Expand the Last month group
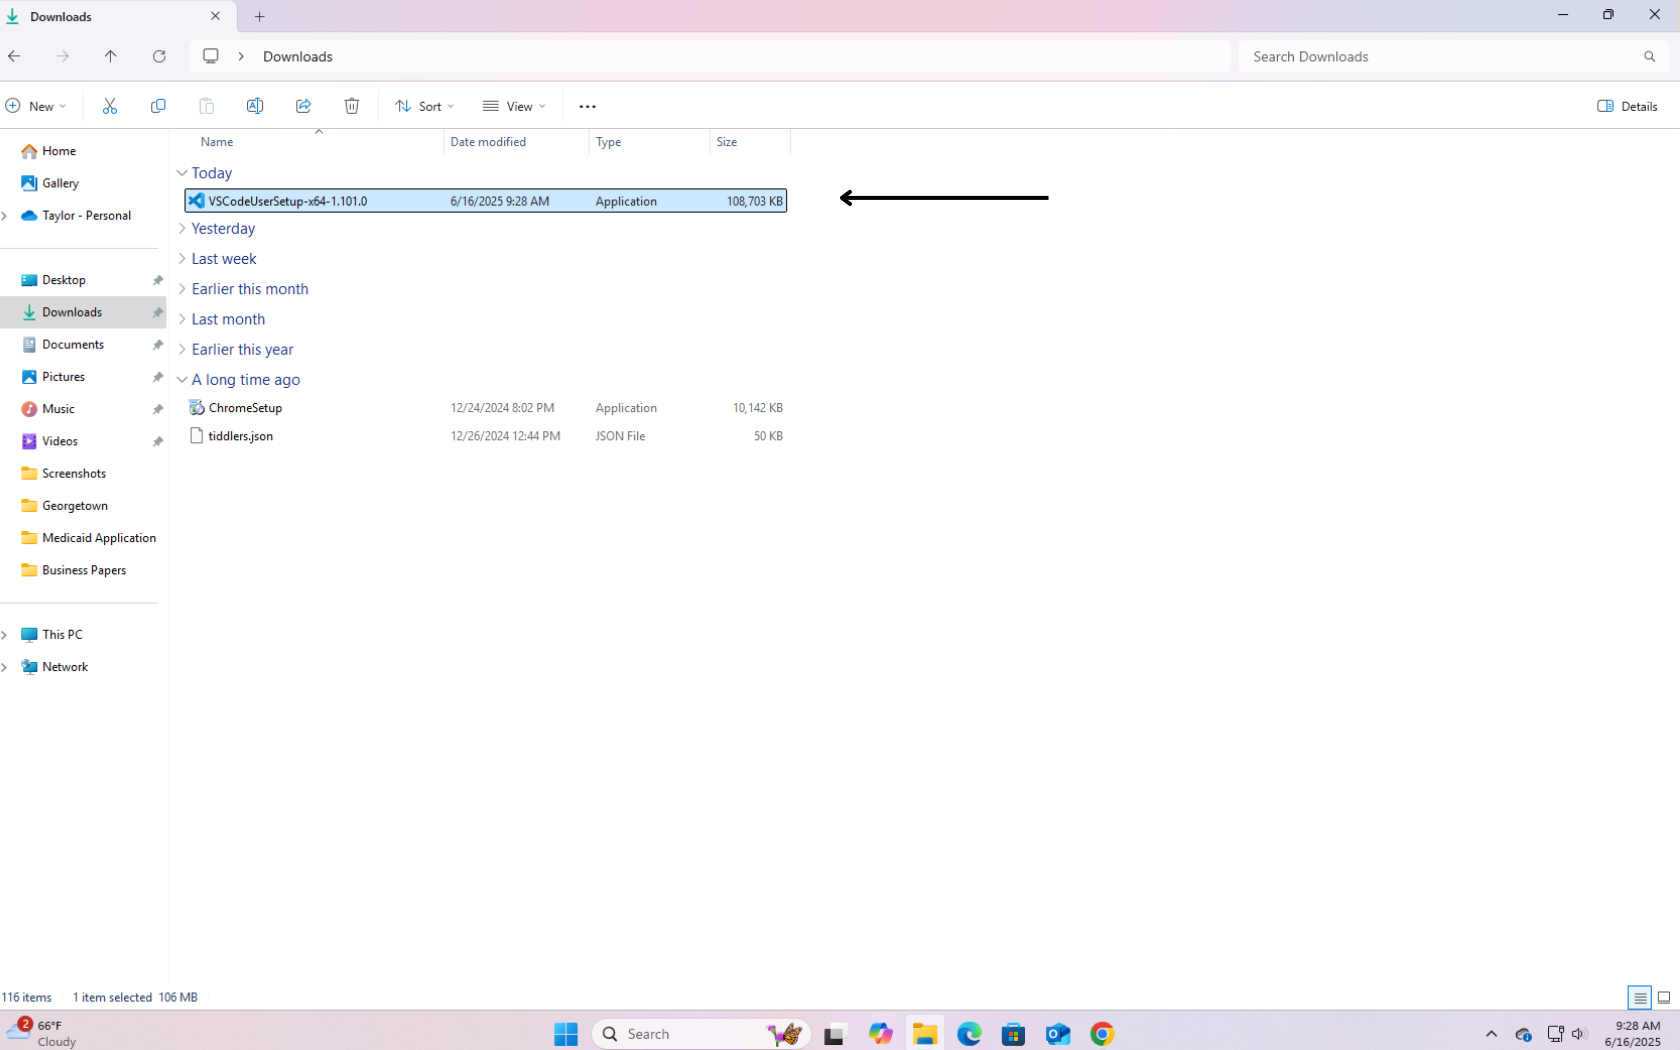This screenshot has height=1050, width=1680. coord(182,319)
